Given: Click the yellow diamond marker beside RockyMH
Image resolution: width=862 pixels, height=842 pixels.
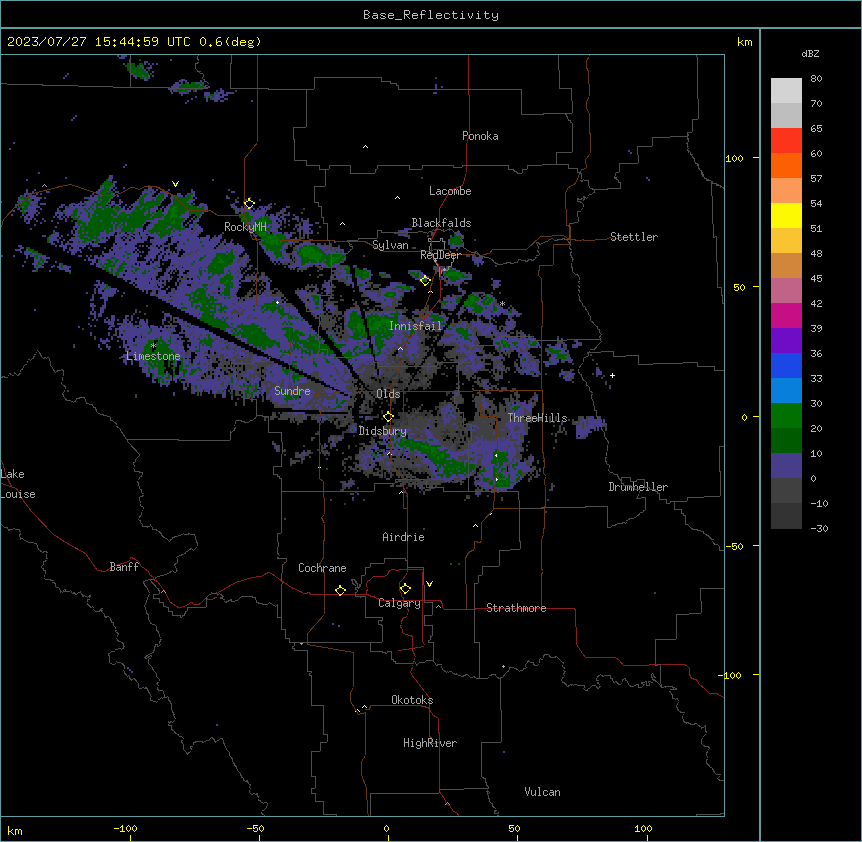Looking at the screenshot, I should click(x=249, y=204).
